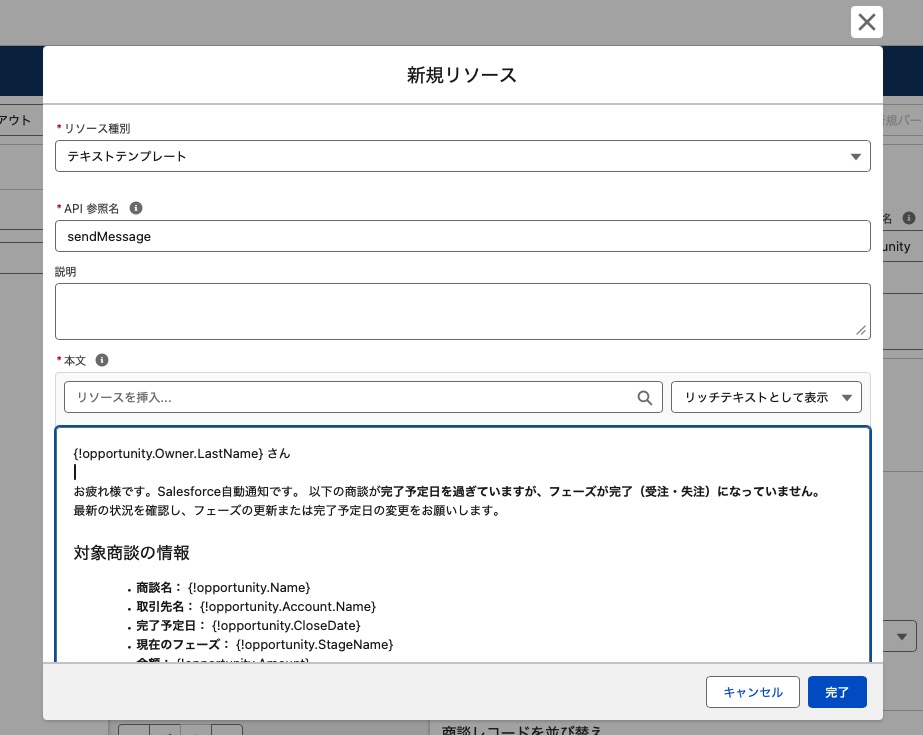Click the 説明 text area
Screen dimensions: 923x735
click(463, 311)
